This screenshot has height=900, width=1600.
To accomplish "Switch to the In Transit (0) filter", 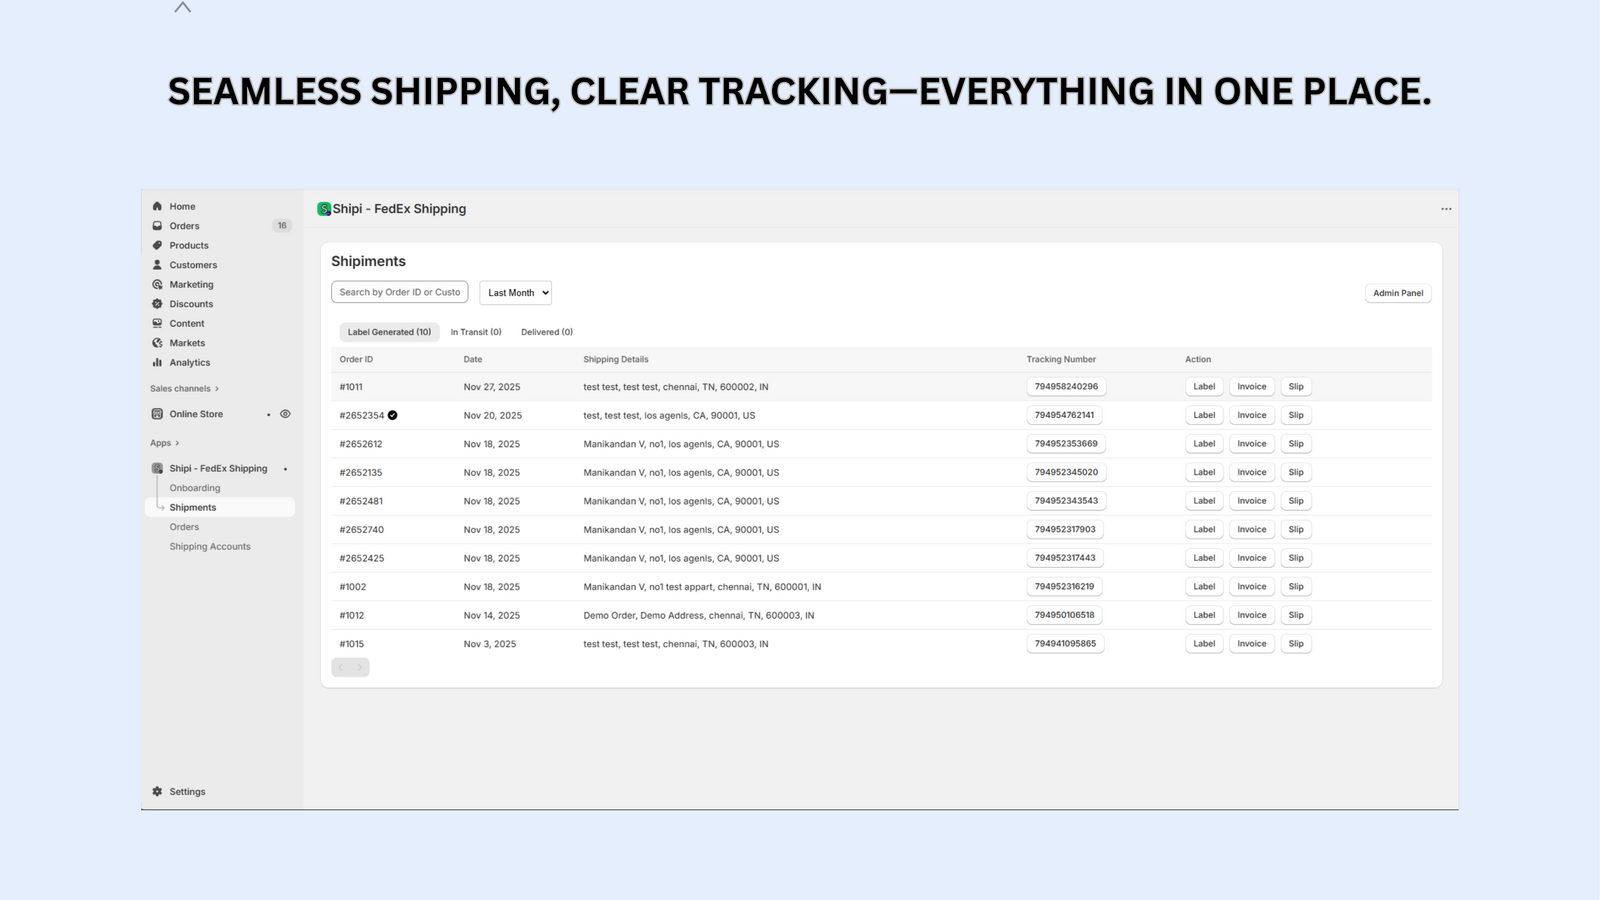I will [476, 331].
